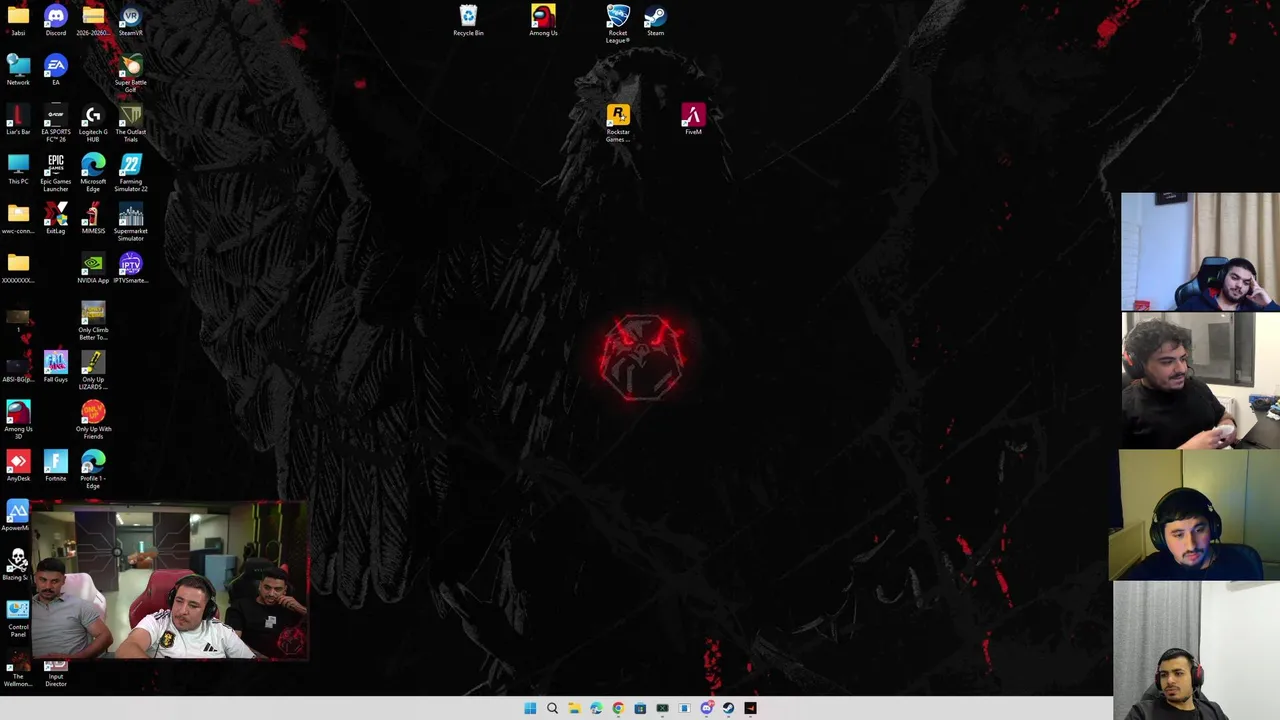Launch Among Us top desktop shortcut
The height and width of the screenshot is (720, 1280).
(543, 20)
